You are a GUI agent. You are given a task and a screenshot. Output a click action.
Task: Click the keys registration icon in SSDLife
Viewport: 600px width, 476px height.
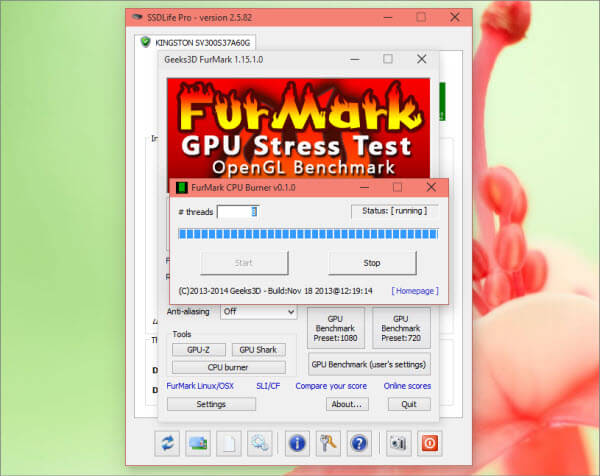[328, 443]
